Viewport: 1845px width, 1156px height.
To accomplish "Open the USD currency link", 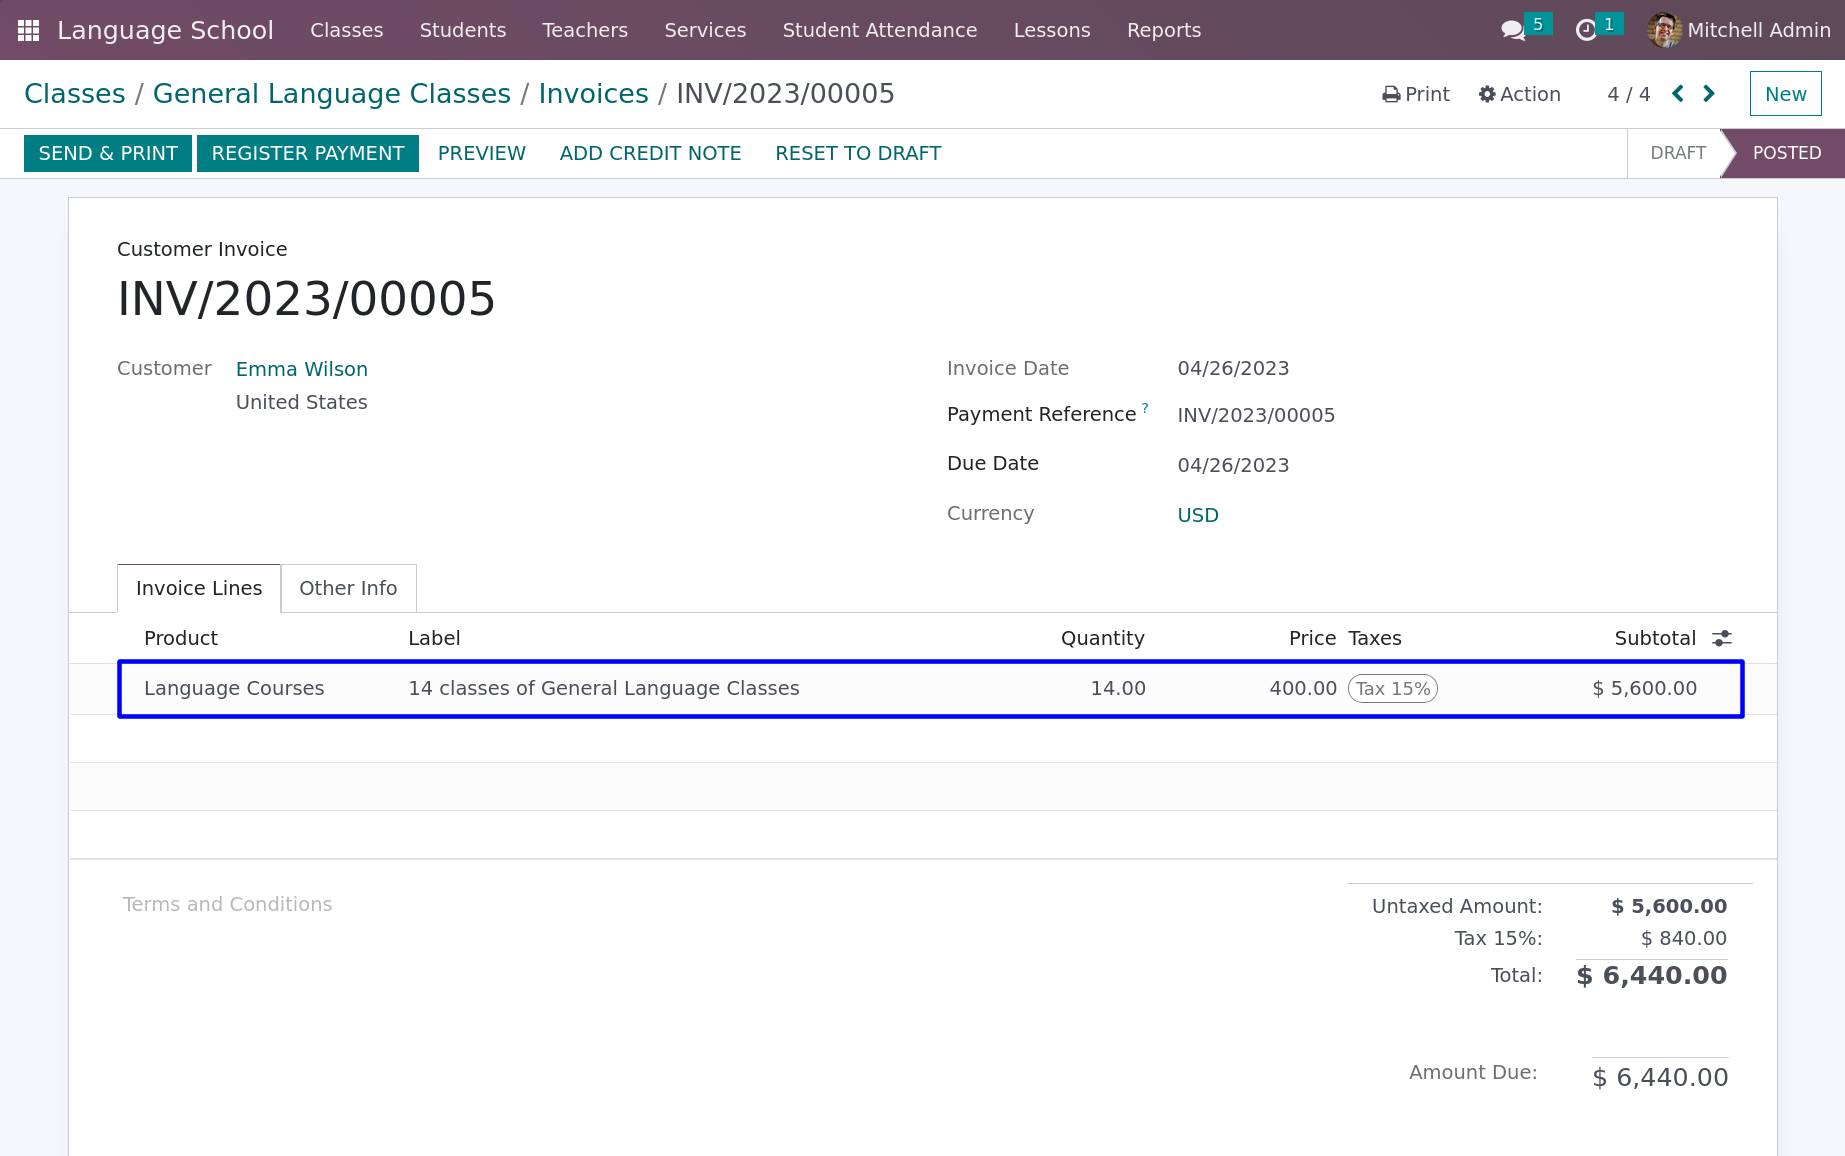I will click(x=1198, y=515).
